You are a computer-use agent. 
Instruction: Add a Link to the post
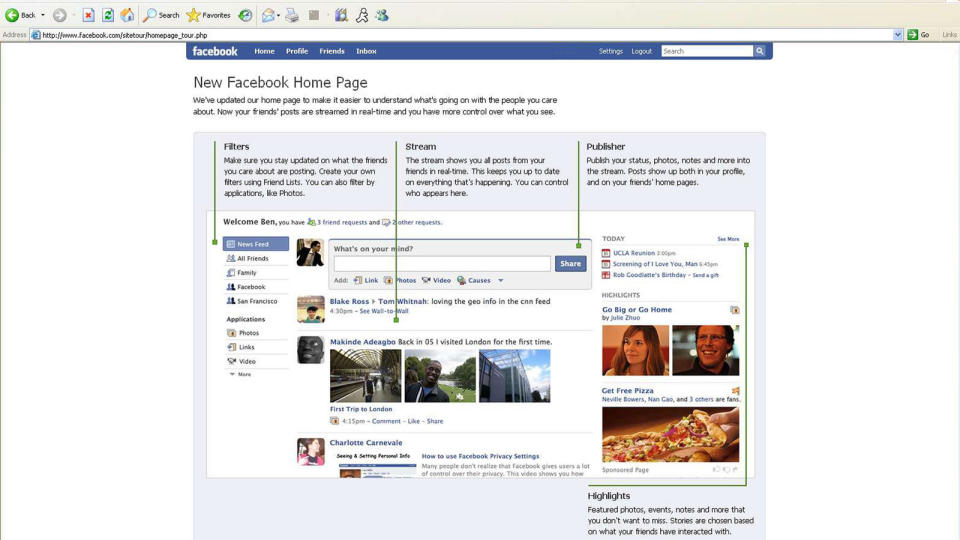click(366, 280)
